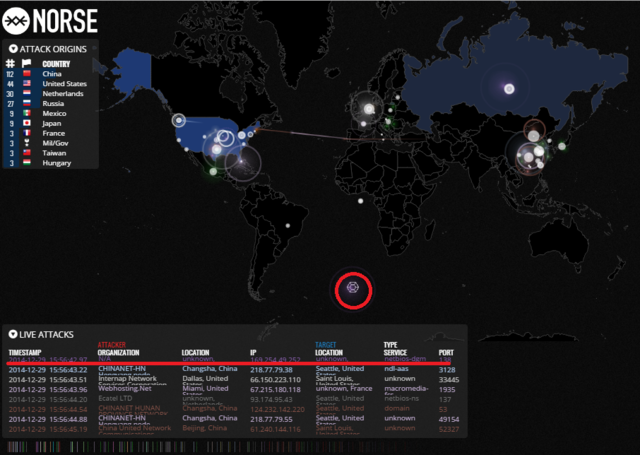
Task: Click the netbios-ns service entry
Action: click(401, 398)
